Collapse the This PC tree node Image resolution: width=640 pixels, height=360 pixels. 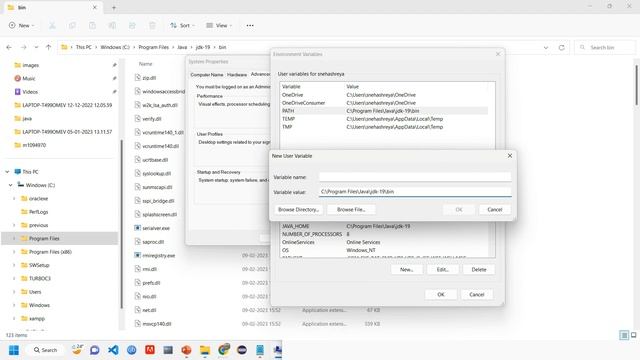(x=7, y=172)
